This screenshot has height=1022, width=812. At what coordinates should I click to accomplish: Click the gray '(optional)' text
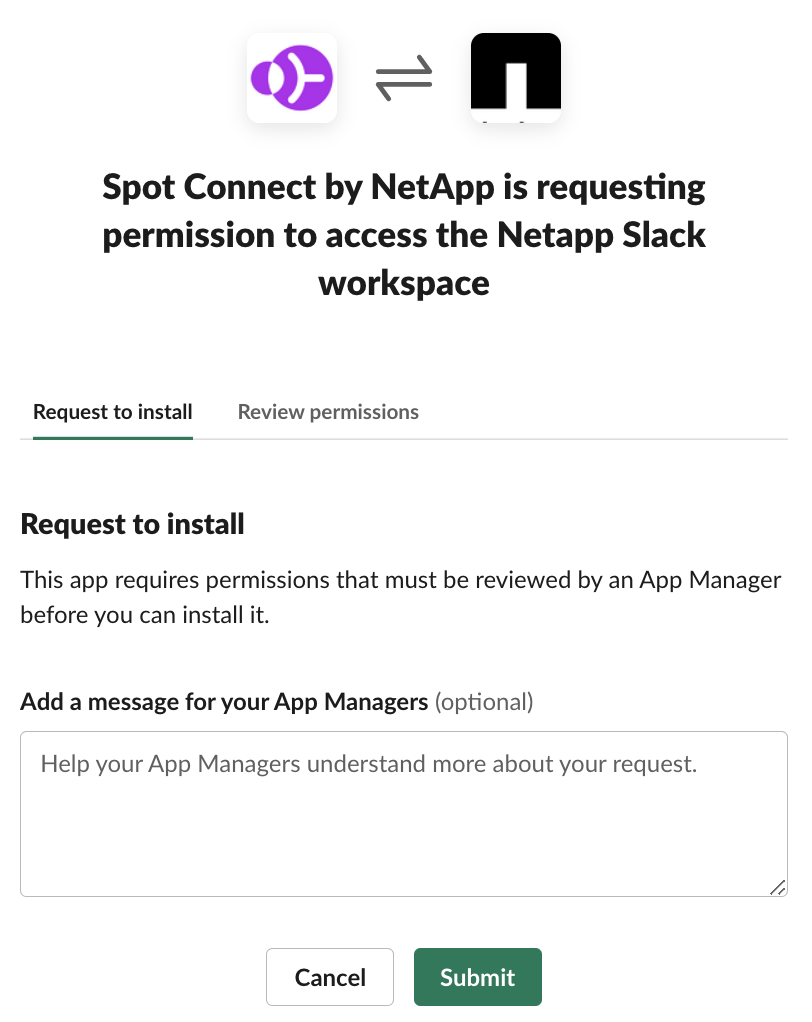tap(484, 702)
